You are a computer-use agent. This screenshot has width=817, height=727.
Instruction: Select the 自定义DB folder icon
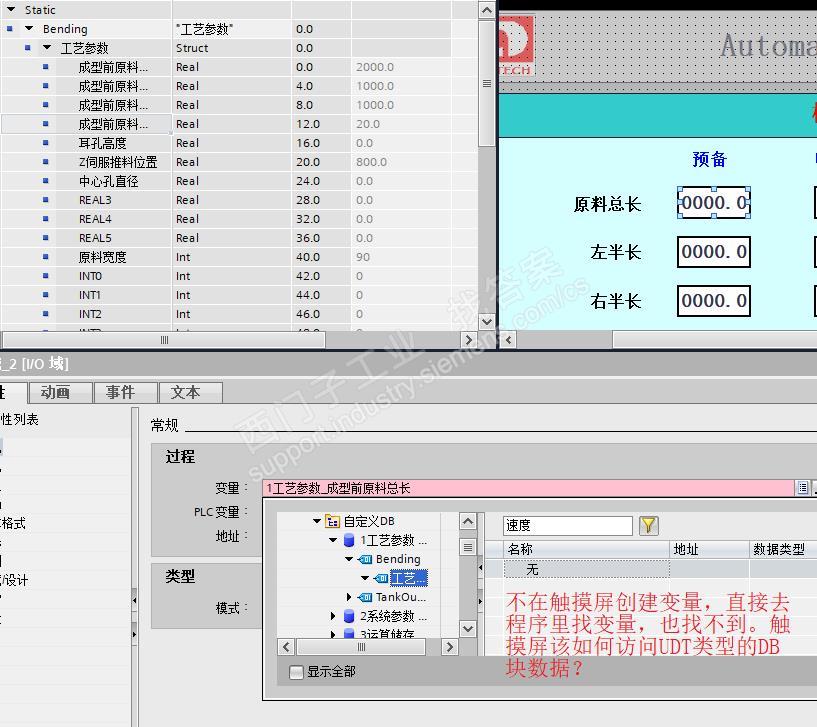[x=332, y=521]
